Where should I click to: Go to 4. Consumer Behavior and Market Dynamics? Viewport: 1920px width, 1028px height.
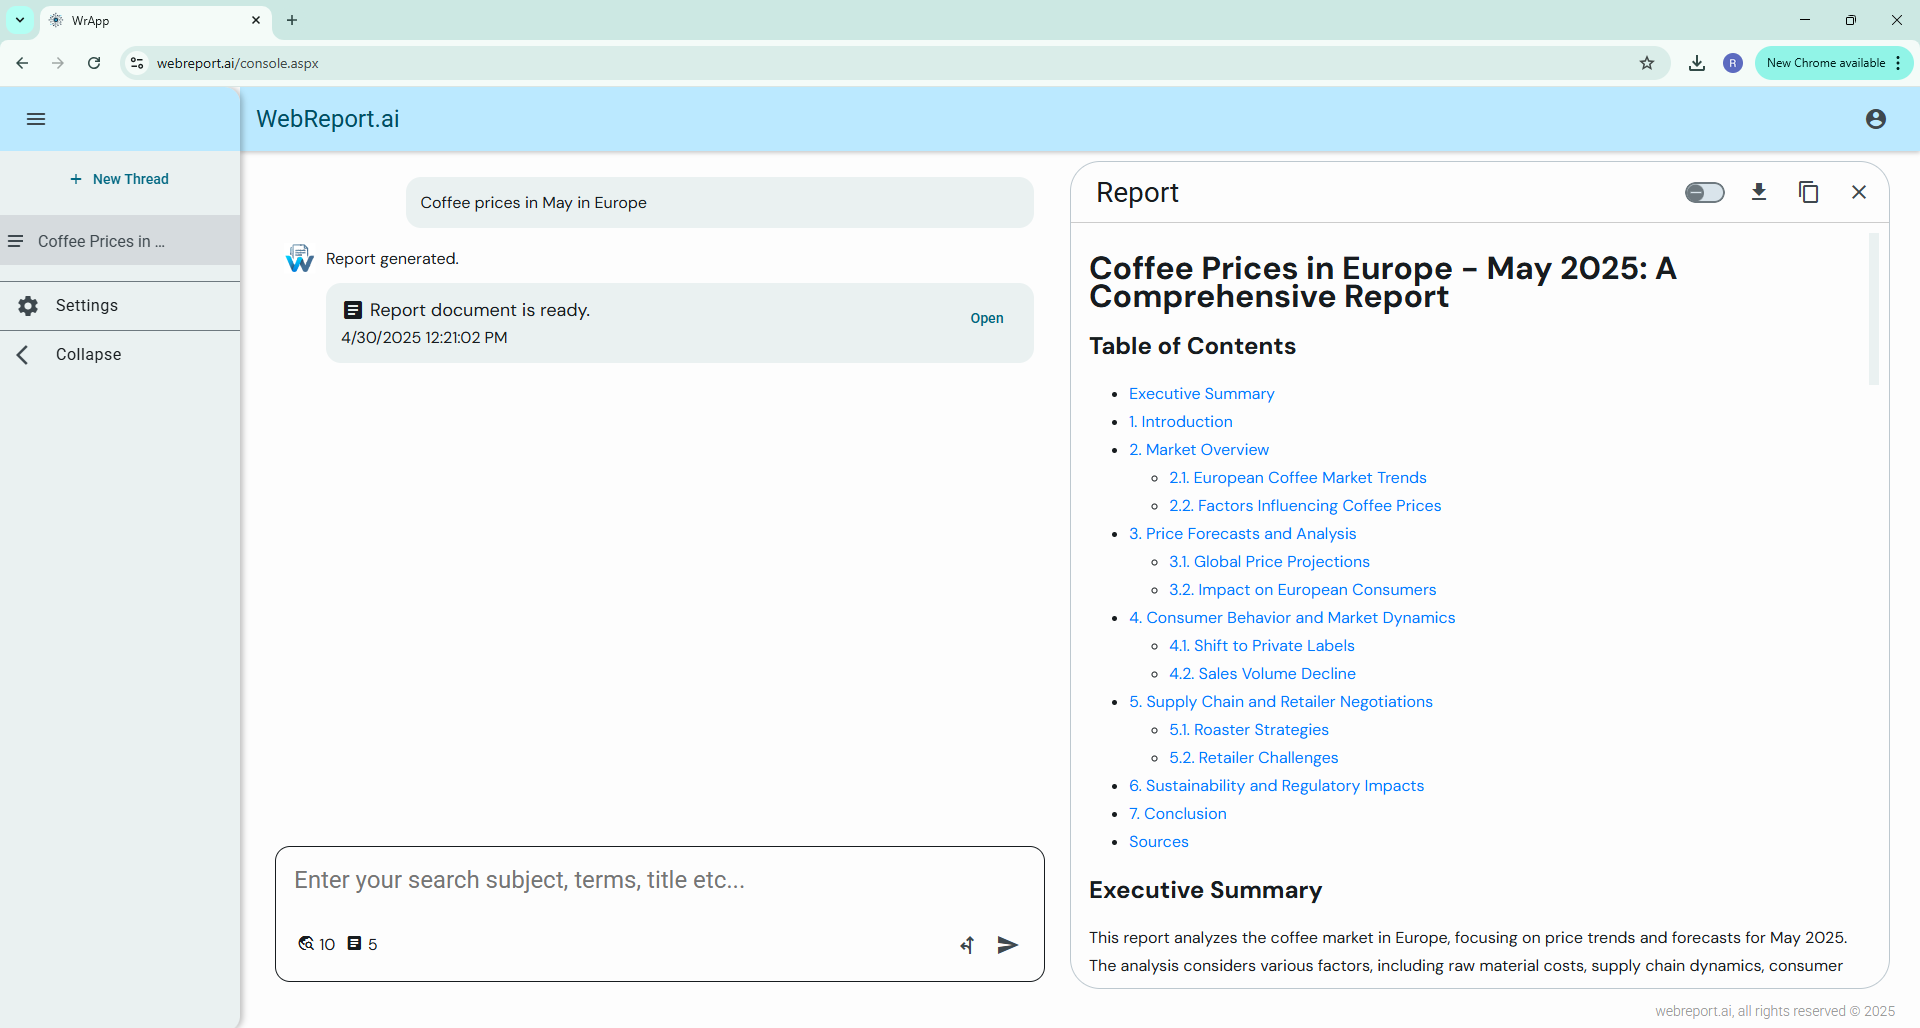point(1292,618)
